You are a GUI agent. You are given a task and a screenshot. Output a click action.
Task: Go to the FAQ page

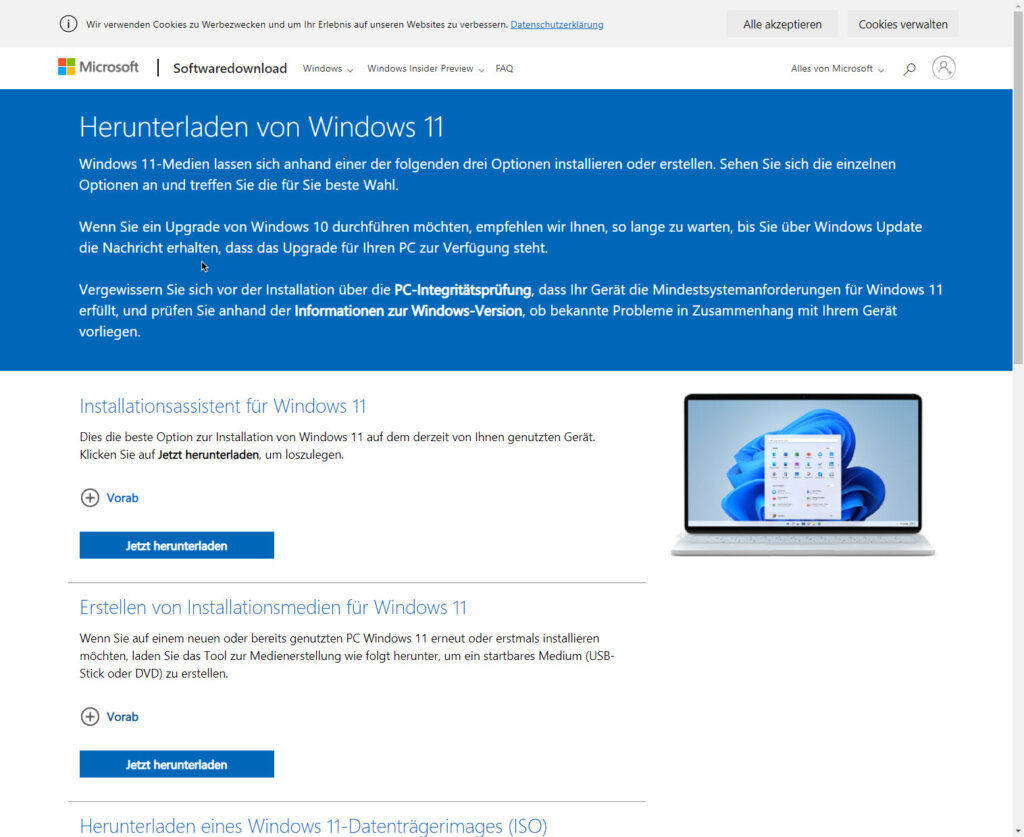504,69
